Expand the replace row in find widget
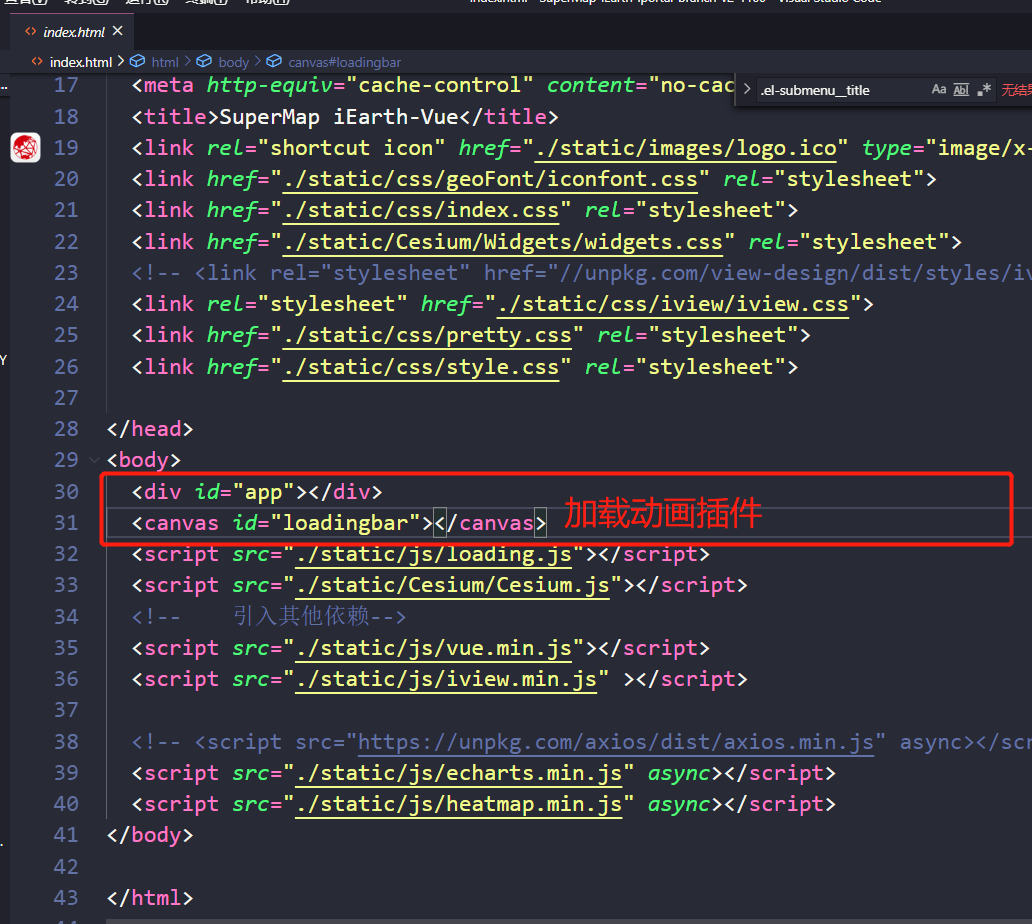 click(746, 90)
